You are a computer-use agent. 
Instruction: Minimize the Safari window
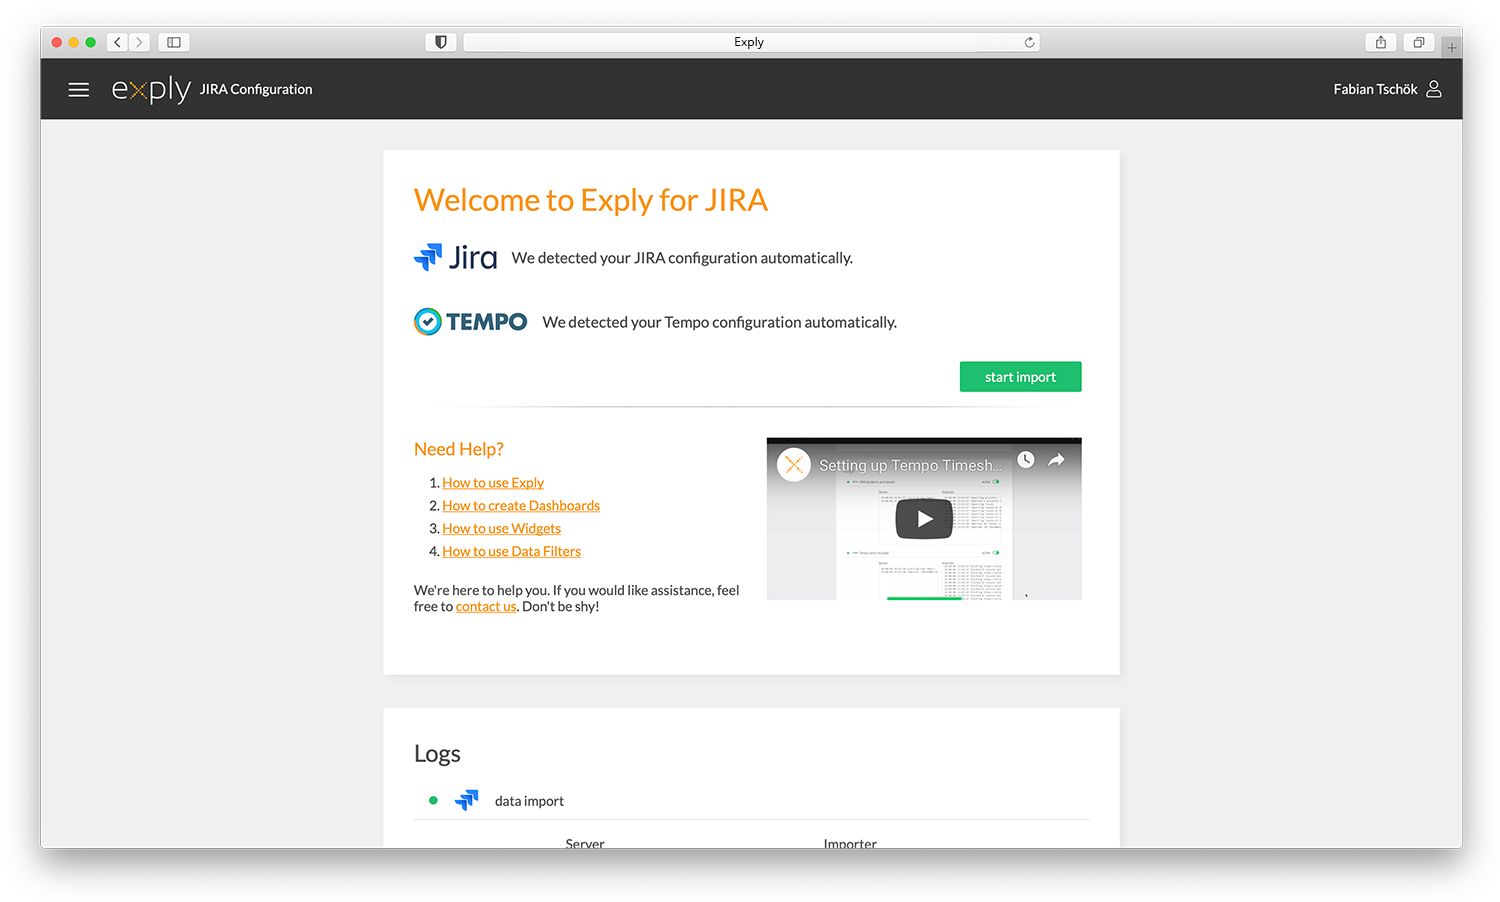(x=73, y=42)
